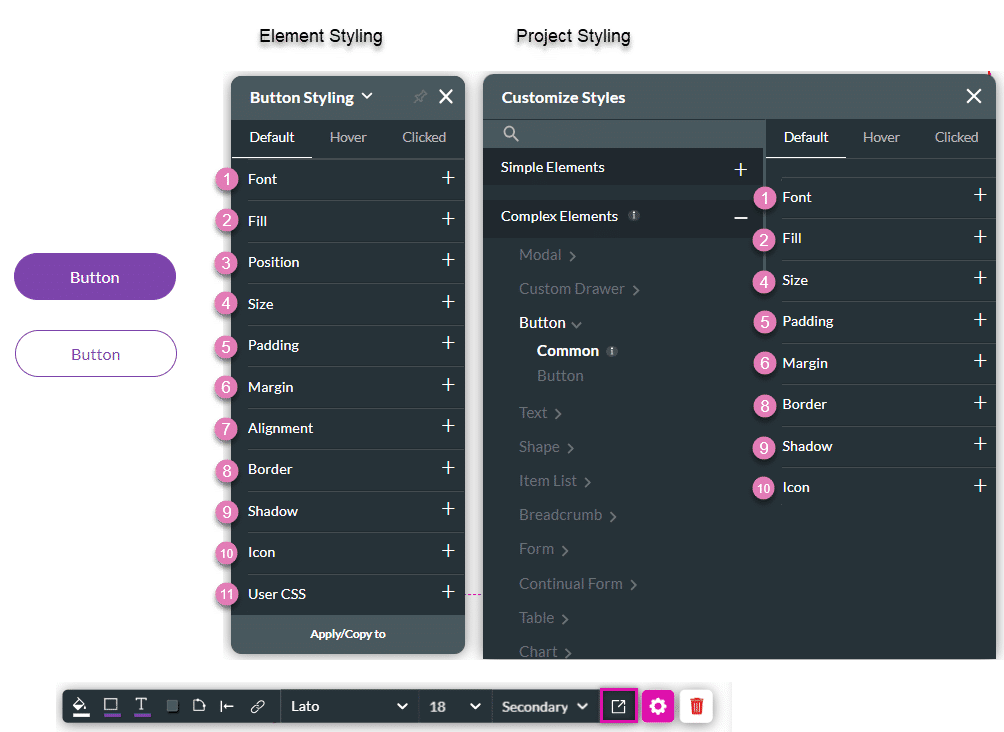Screen dimensions: 1004x732
Task: Expand the Simple Elements category
Action: pos(741,170)
